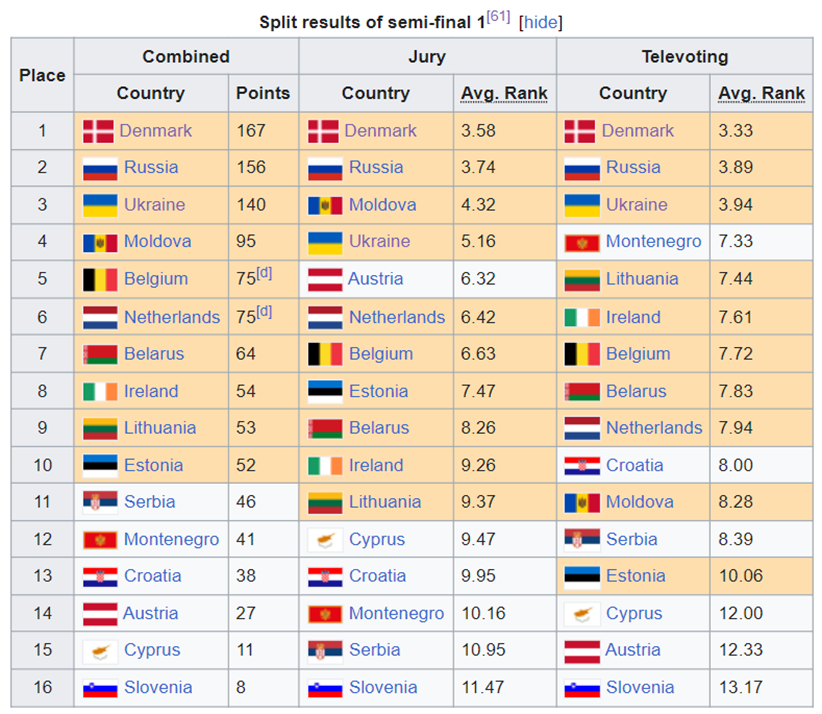Click the Ireland flag in the Televoting column

[582, 318]
